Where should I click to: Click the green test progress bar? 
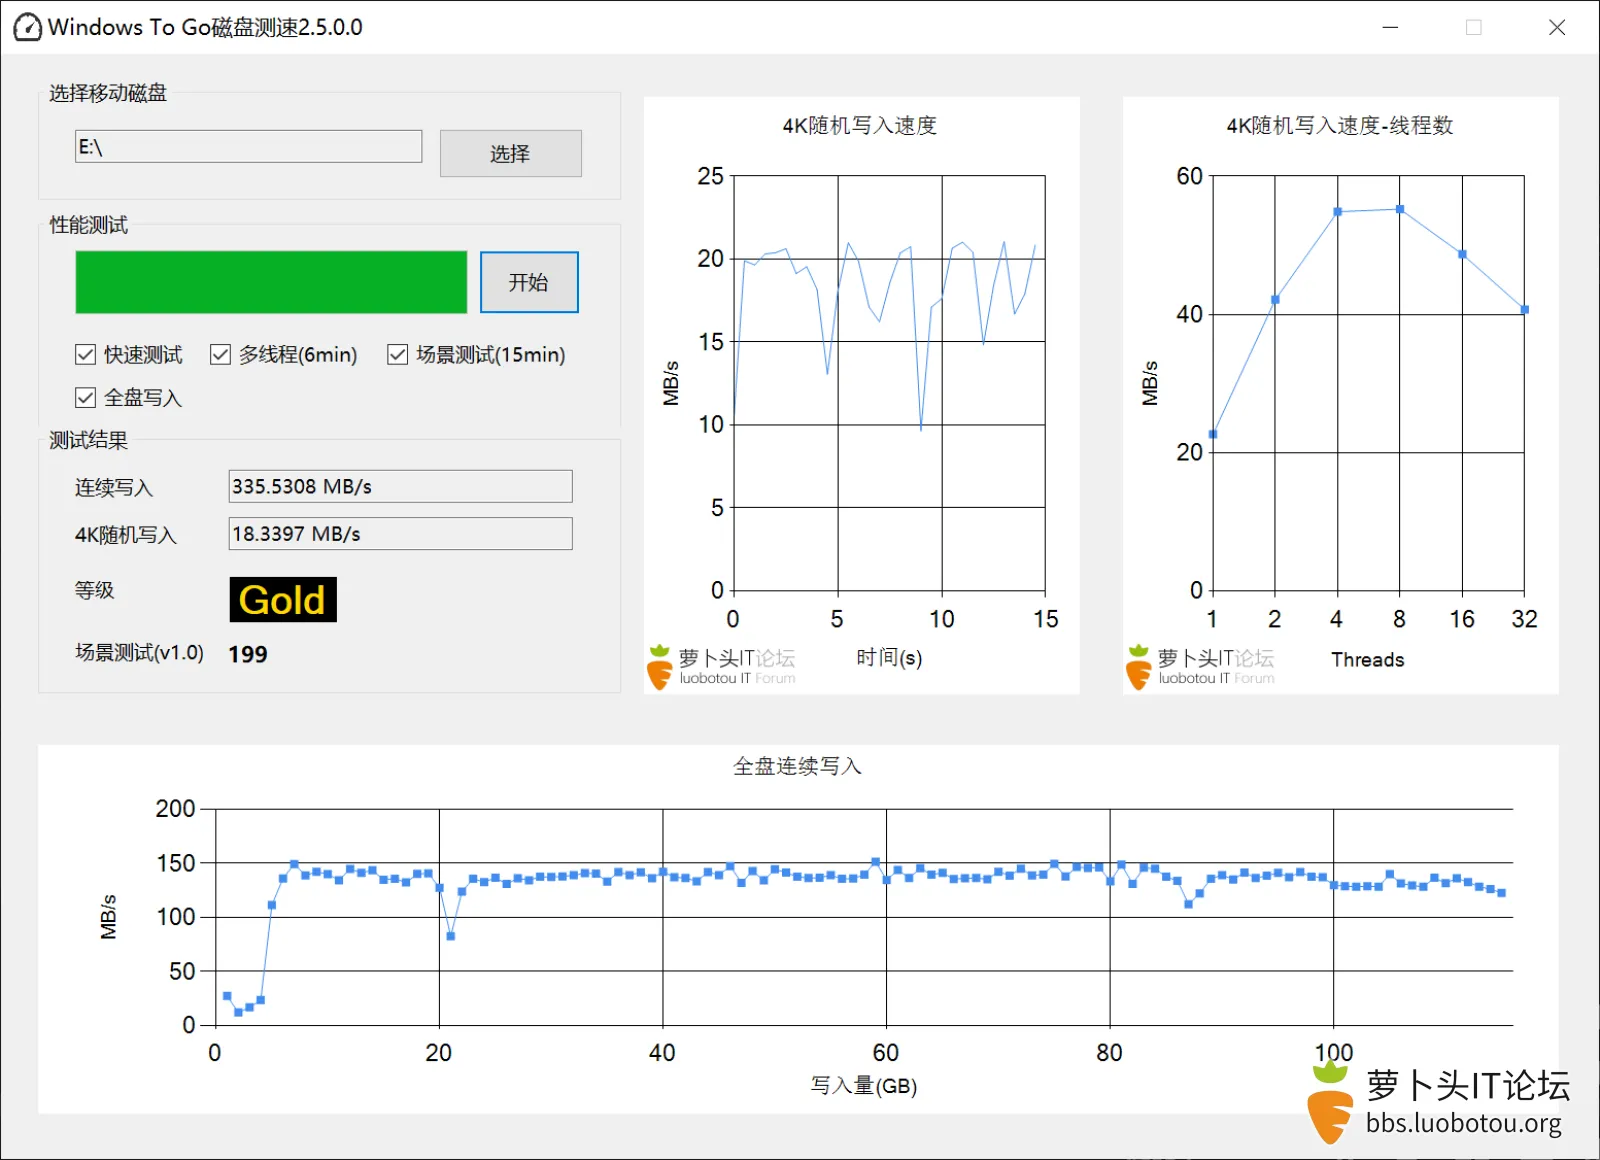271,282
